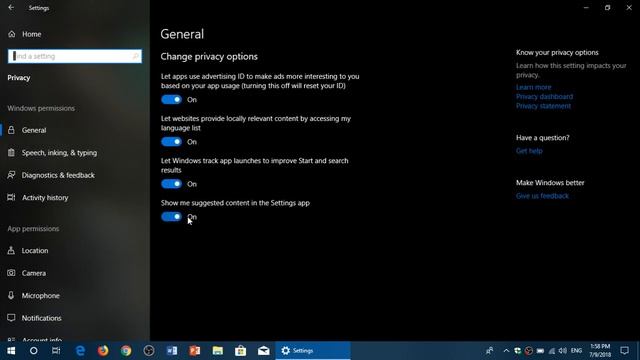
Task: Go back with the Settings back arrow
Action: click(x=11, y=7)
